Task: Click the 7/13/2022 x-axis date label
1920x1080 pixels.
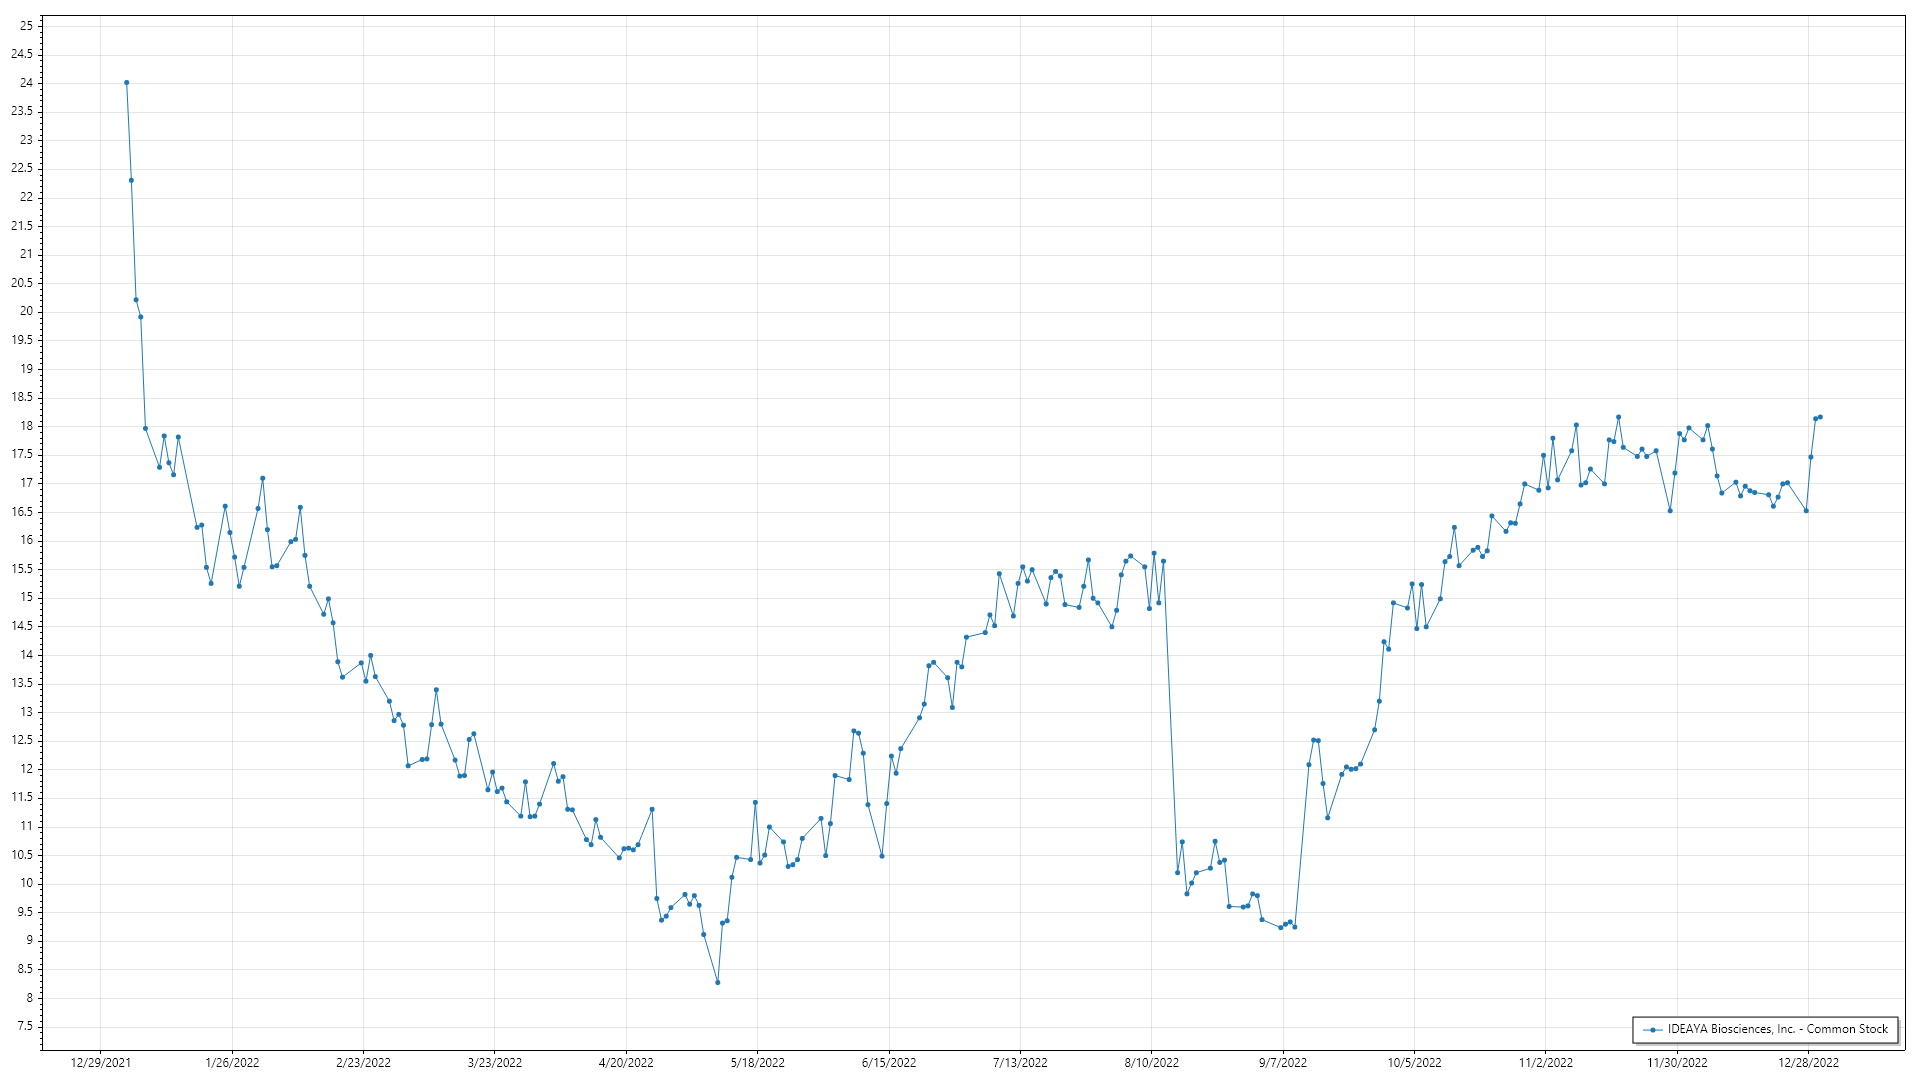Action: [x=1020, y=1062]
